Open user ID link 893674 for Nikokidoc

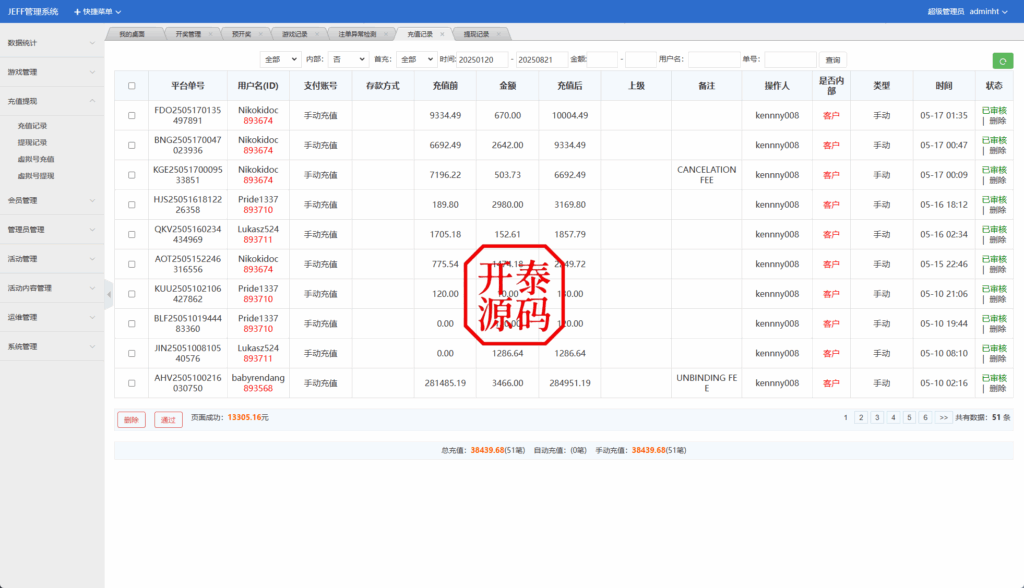pos(260,121)
